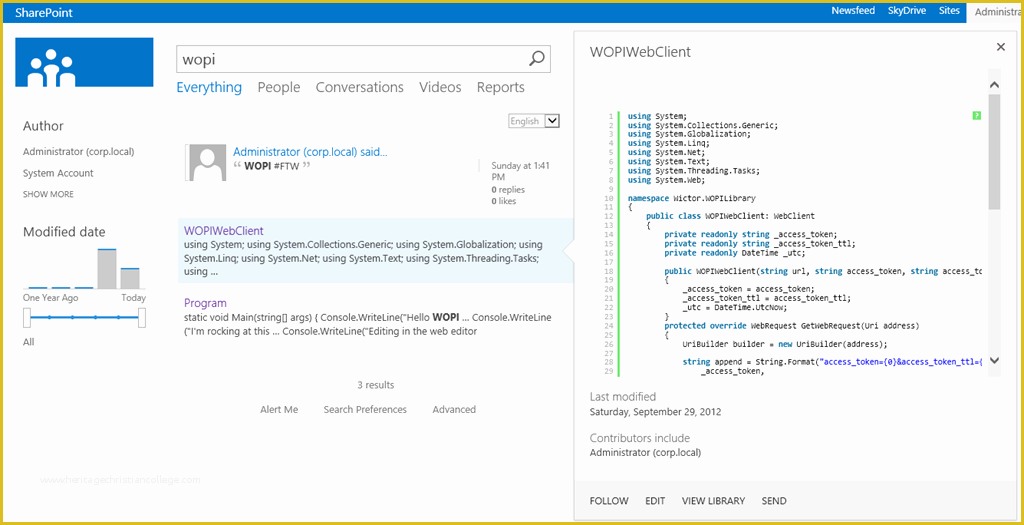1024x525 pixels.
Task: Open Advanced search
Action: point(454,409)
